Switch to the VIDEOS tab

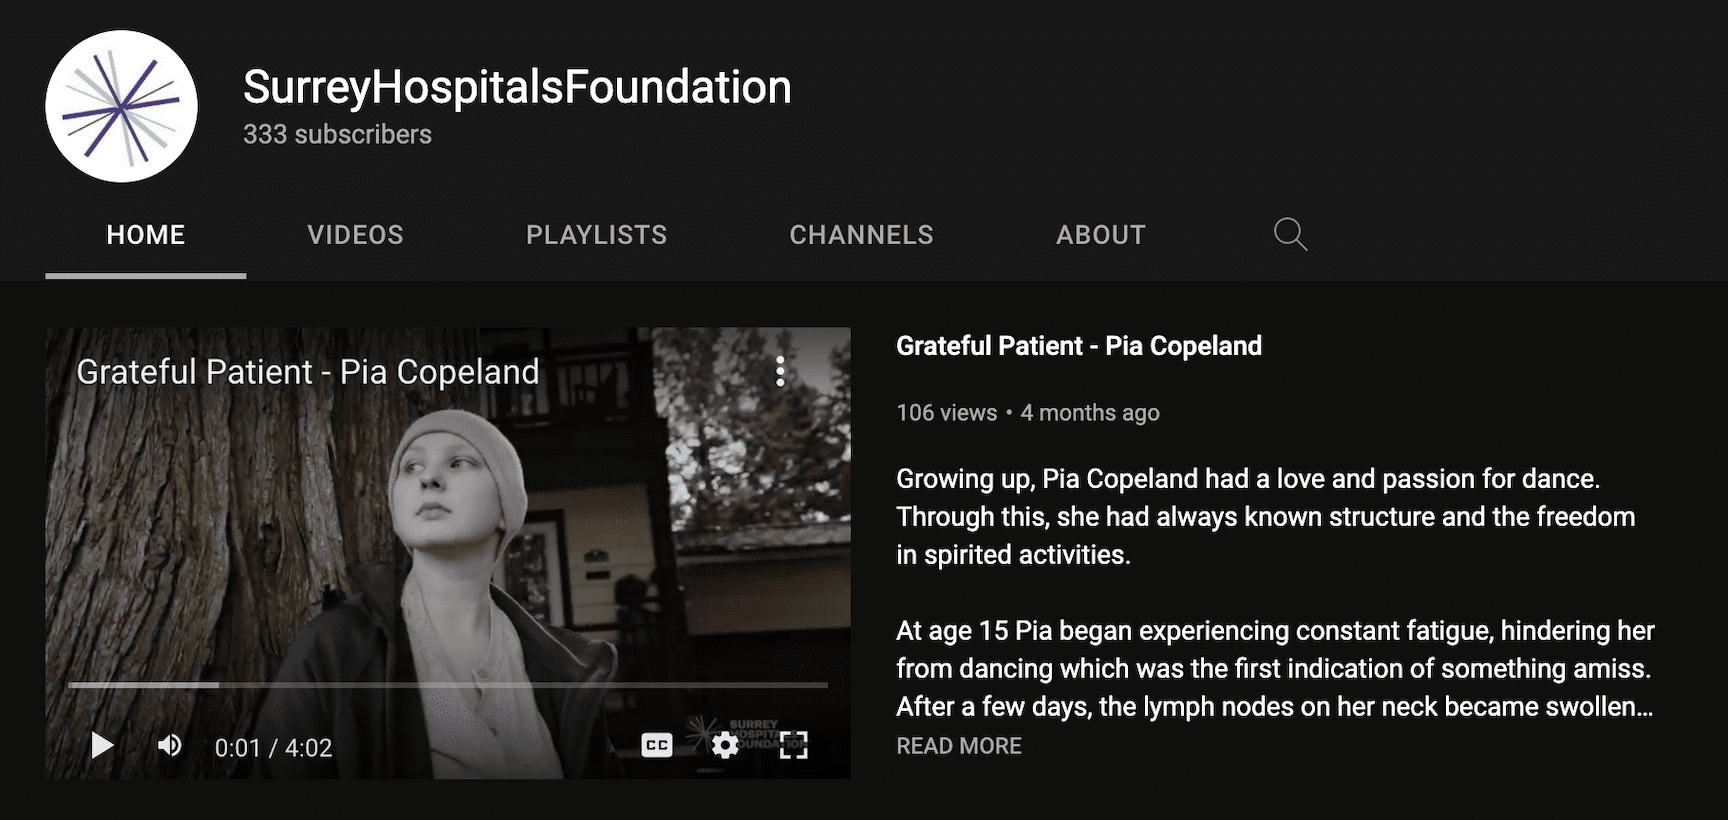click(x=355, y=235)
